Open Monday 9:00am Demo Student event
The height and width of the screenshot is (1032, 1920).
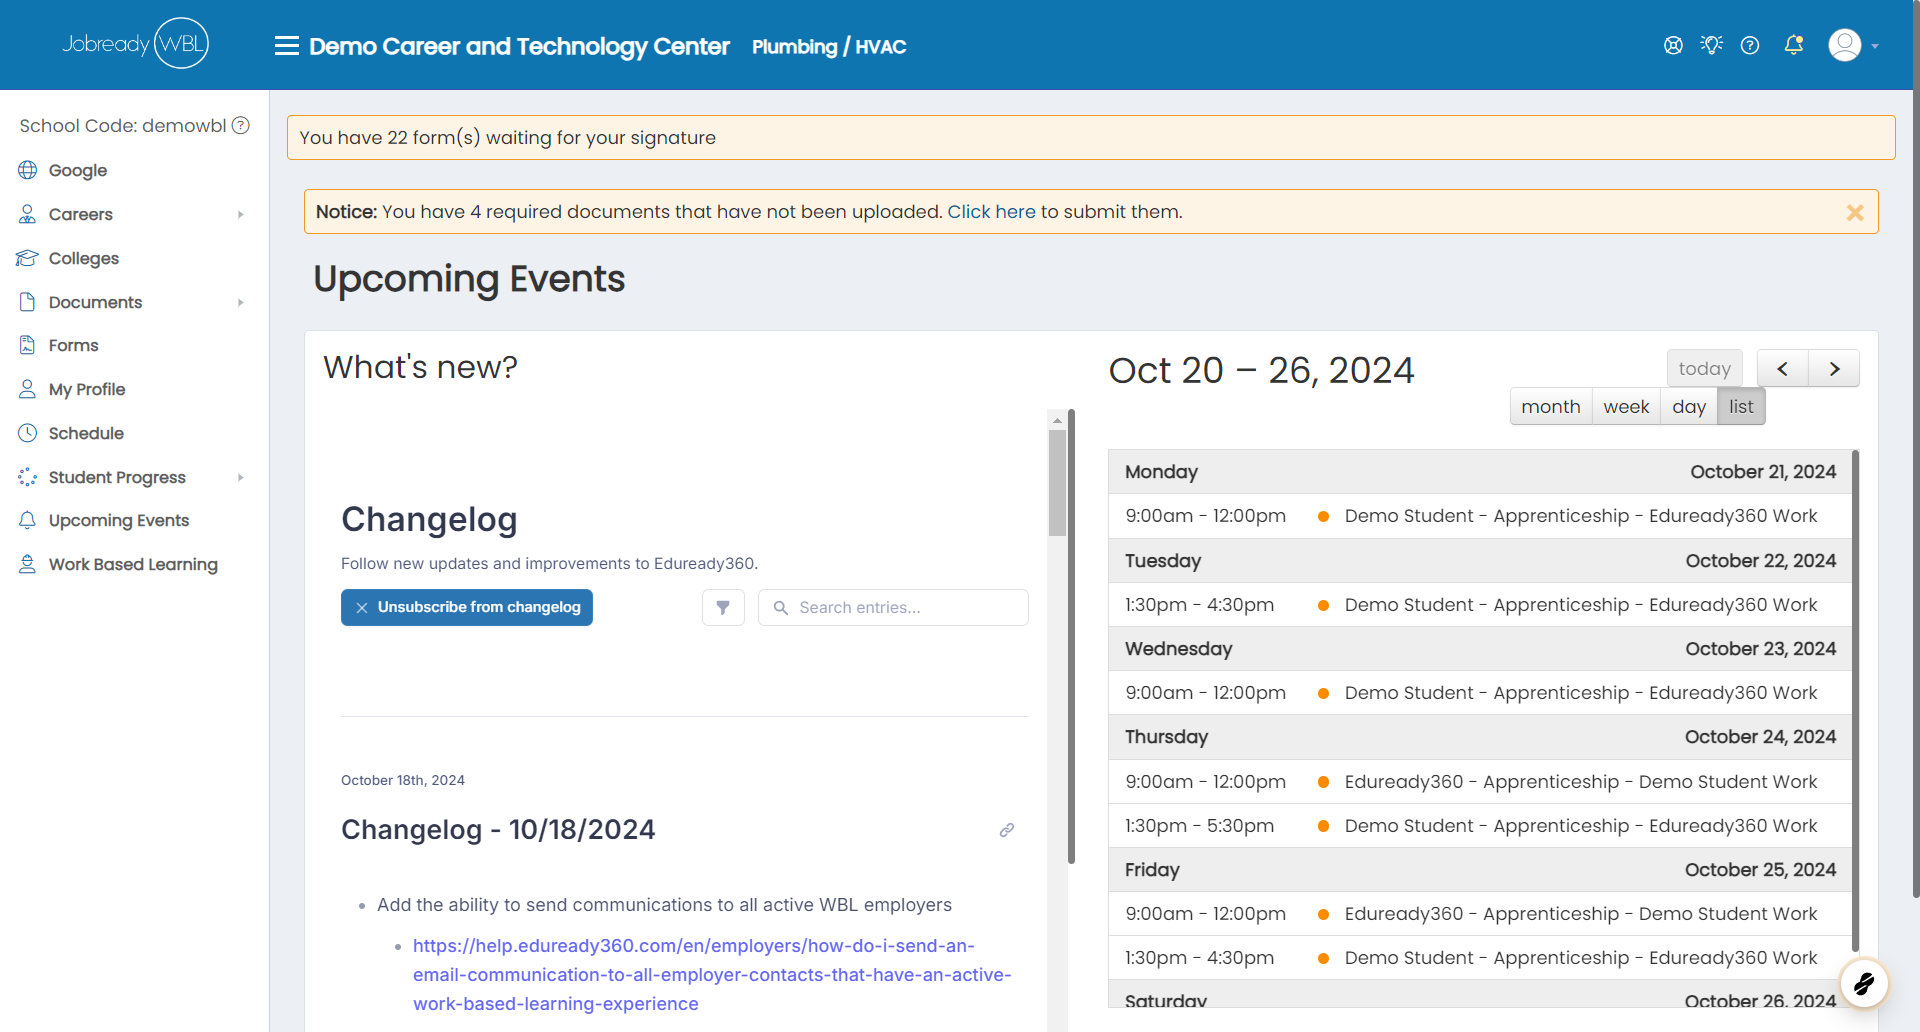1481,516
